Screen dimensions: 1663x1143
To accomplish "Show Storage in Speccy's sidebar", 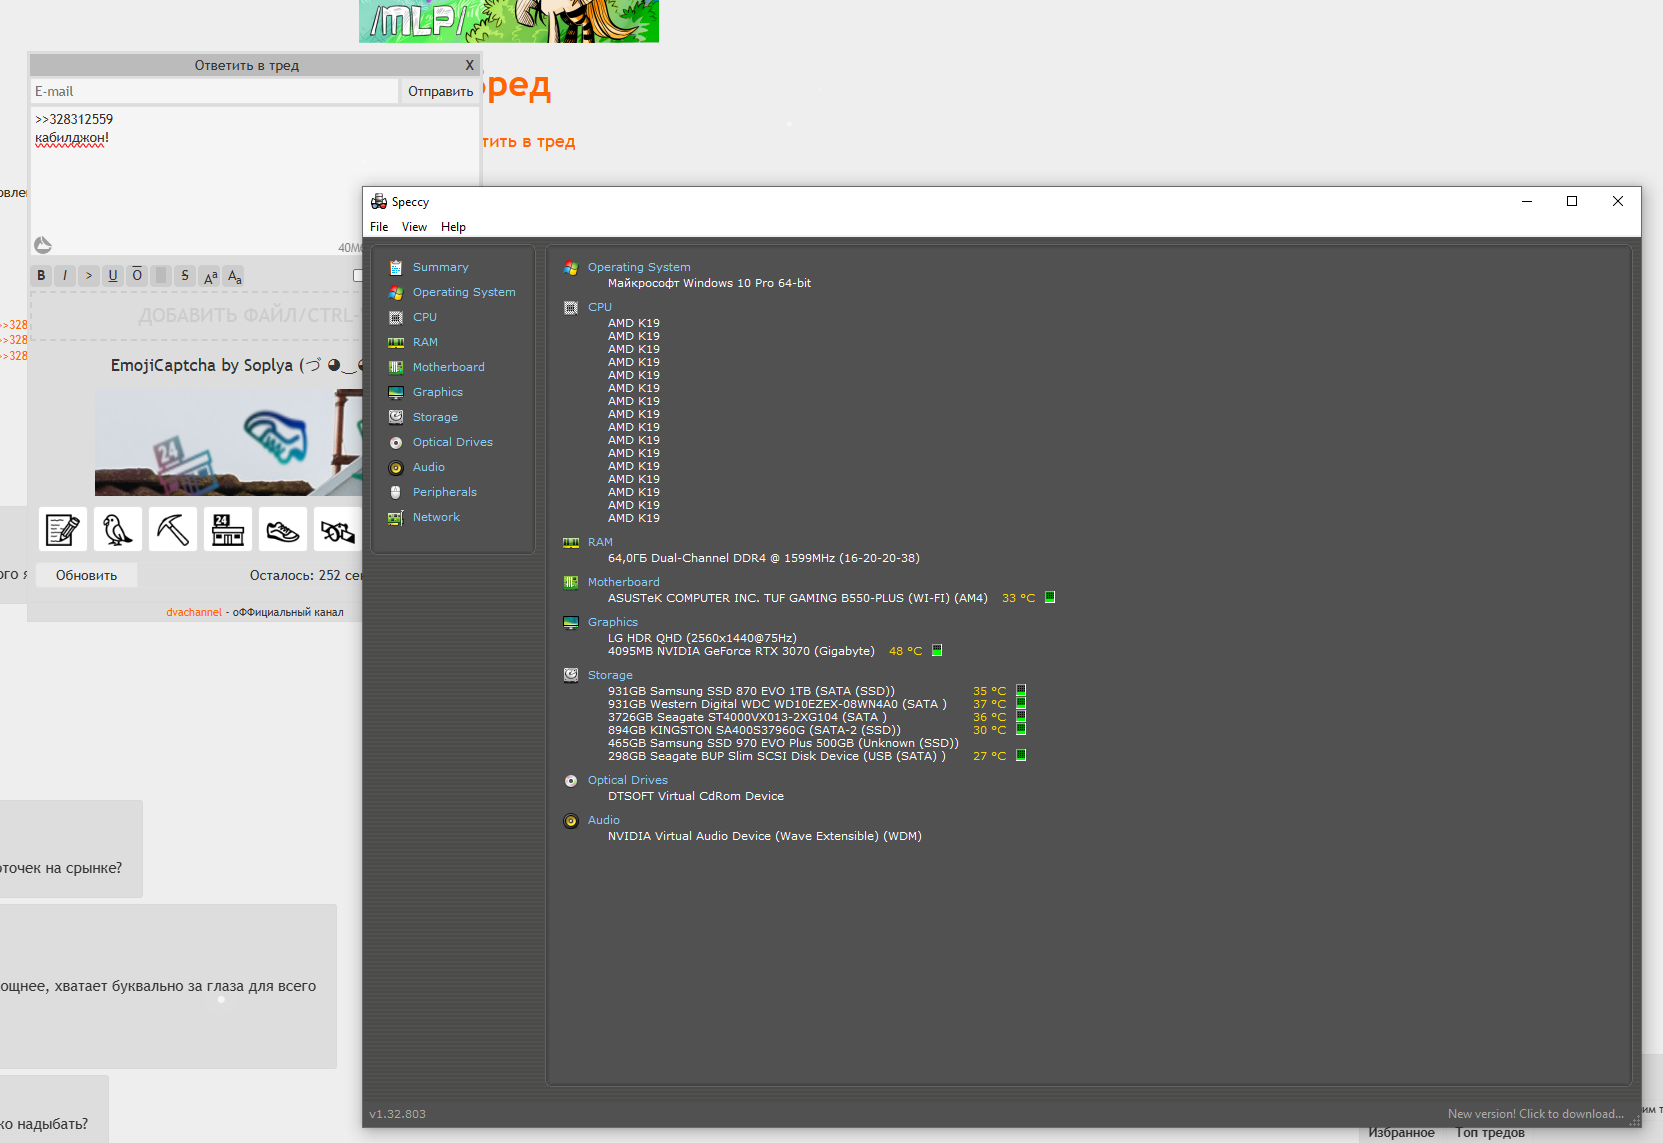I will [435, 417].
